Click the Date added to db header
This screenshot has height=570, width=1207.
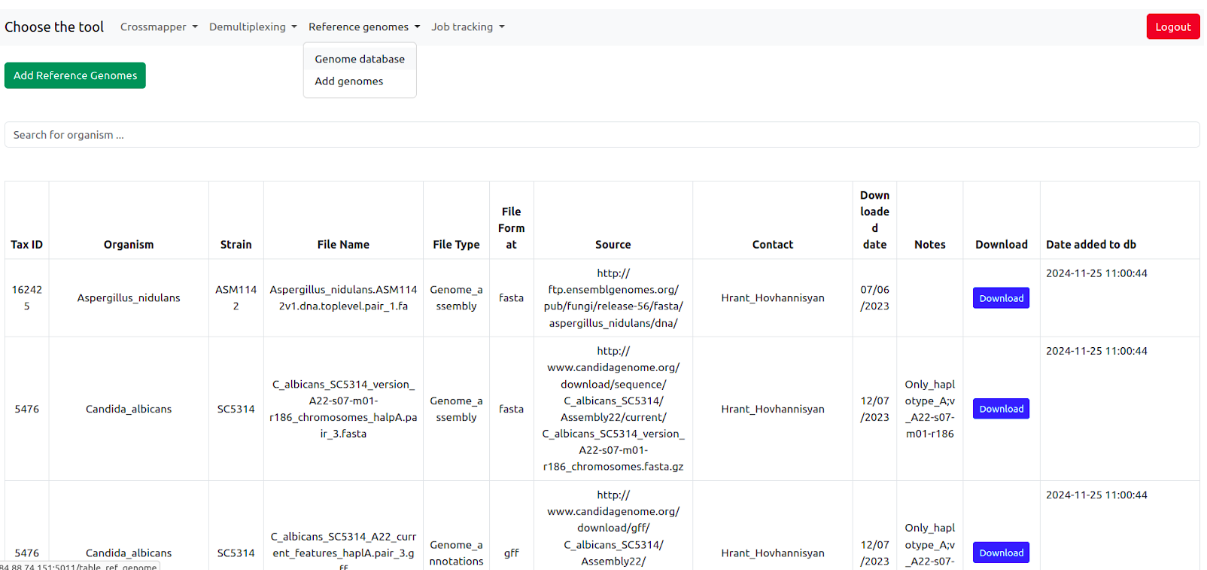(x=1090, y=244)
